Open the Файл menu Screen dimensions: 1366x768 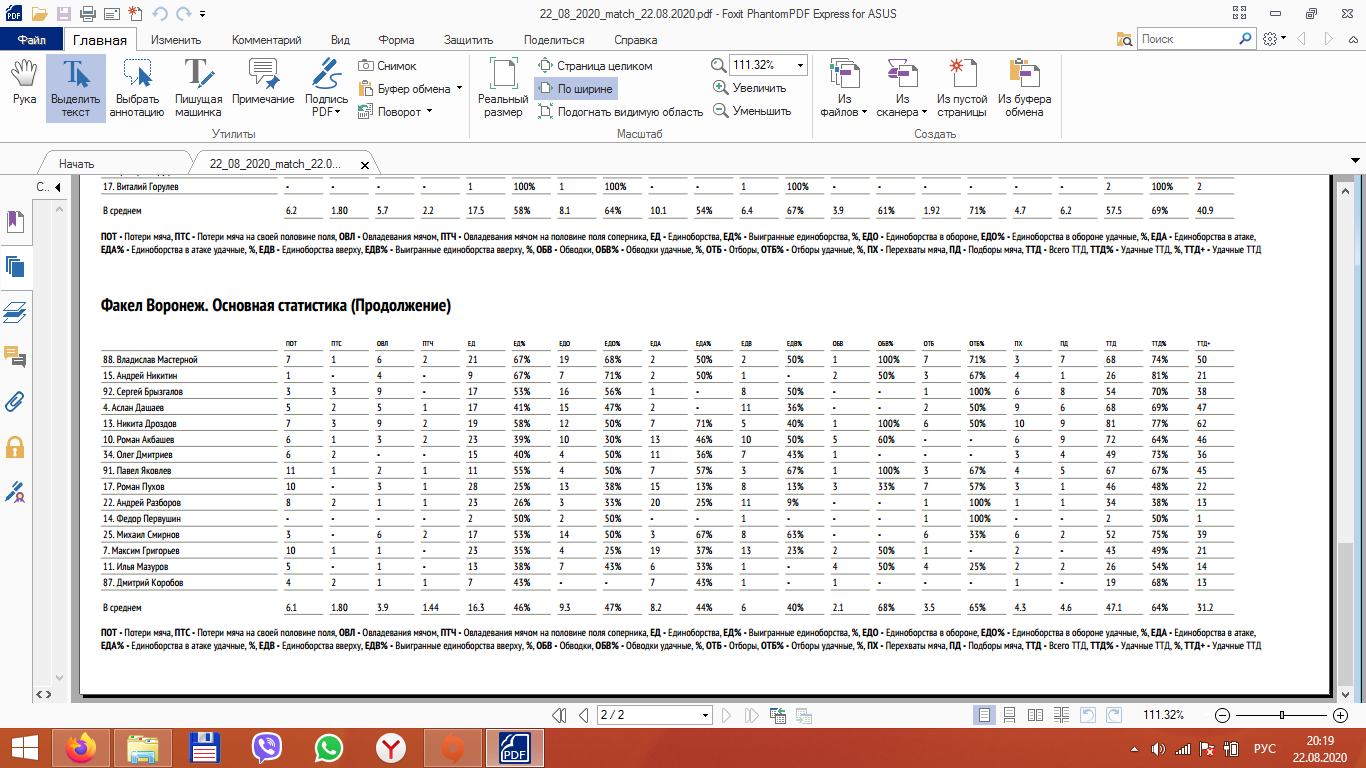pos(32,40)
